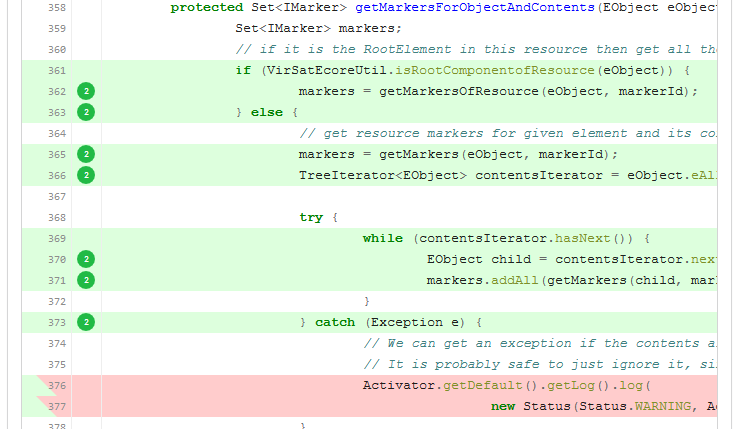739x429 pixels.
Task: Click 'Exception e' in the catch clause
Action: point(415,322)
